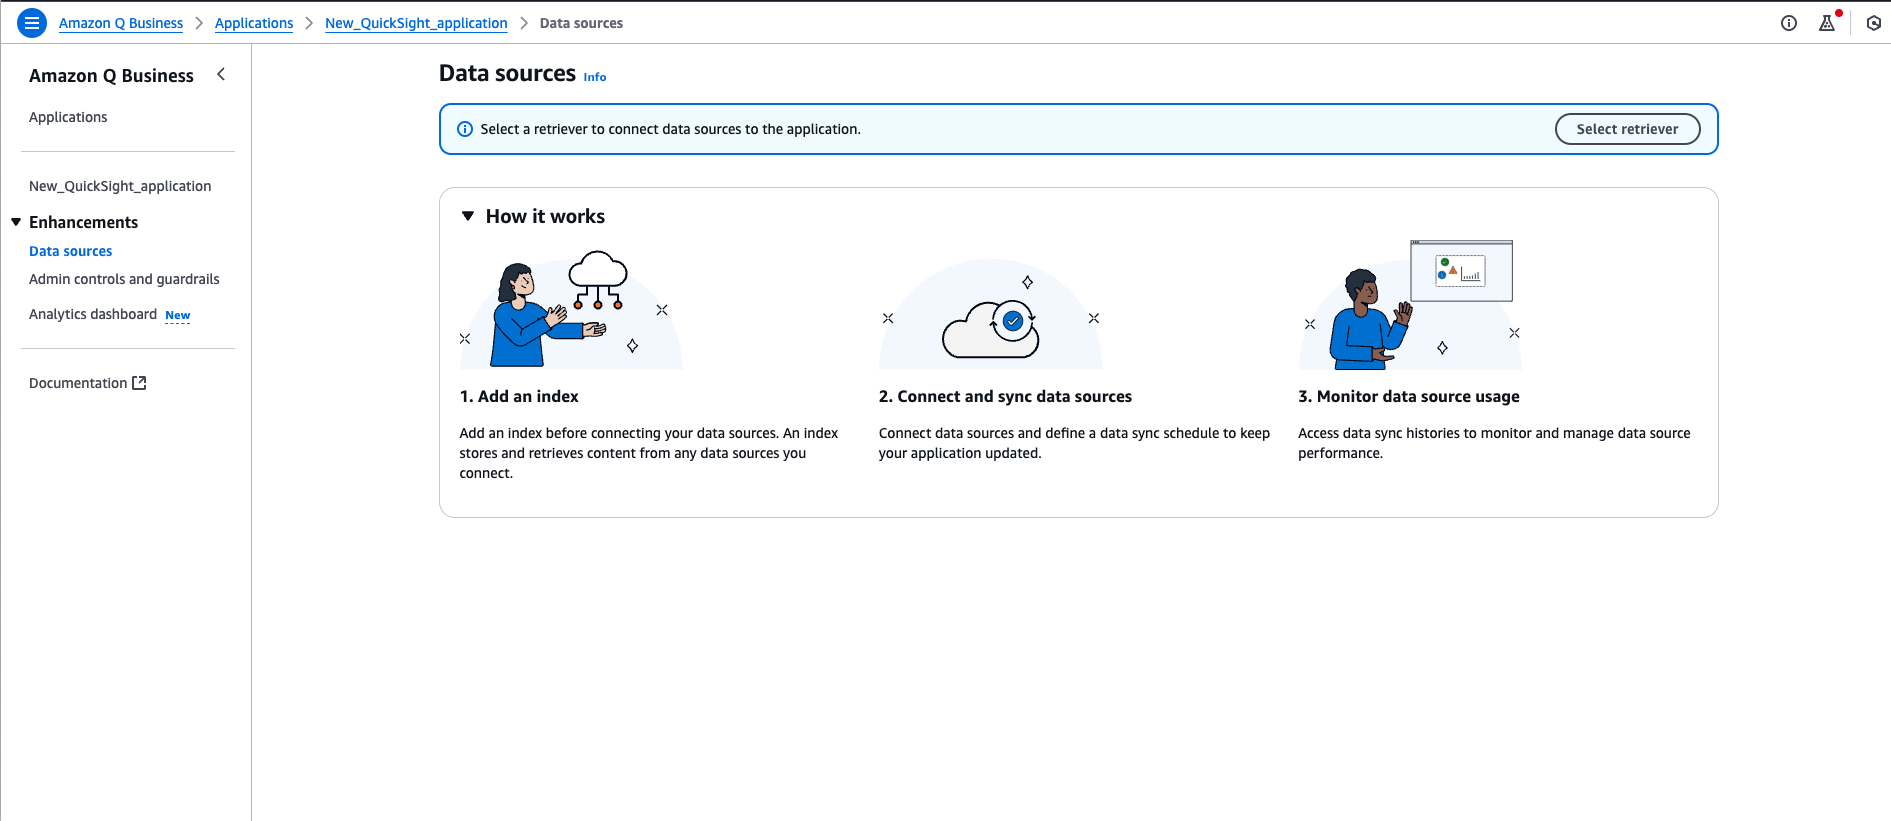This screenshot has width=1891, height=821.
Task: Click '2. Connect and sync data sources' heading
Action: 1005,396
